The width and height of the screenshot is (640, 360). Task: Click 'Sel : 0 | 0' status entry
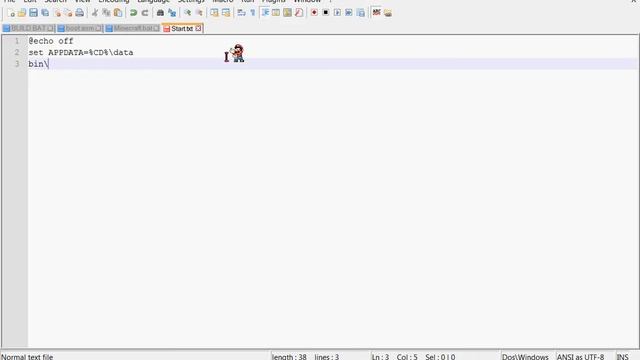440,357
